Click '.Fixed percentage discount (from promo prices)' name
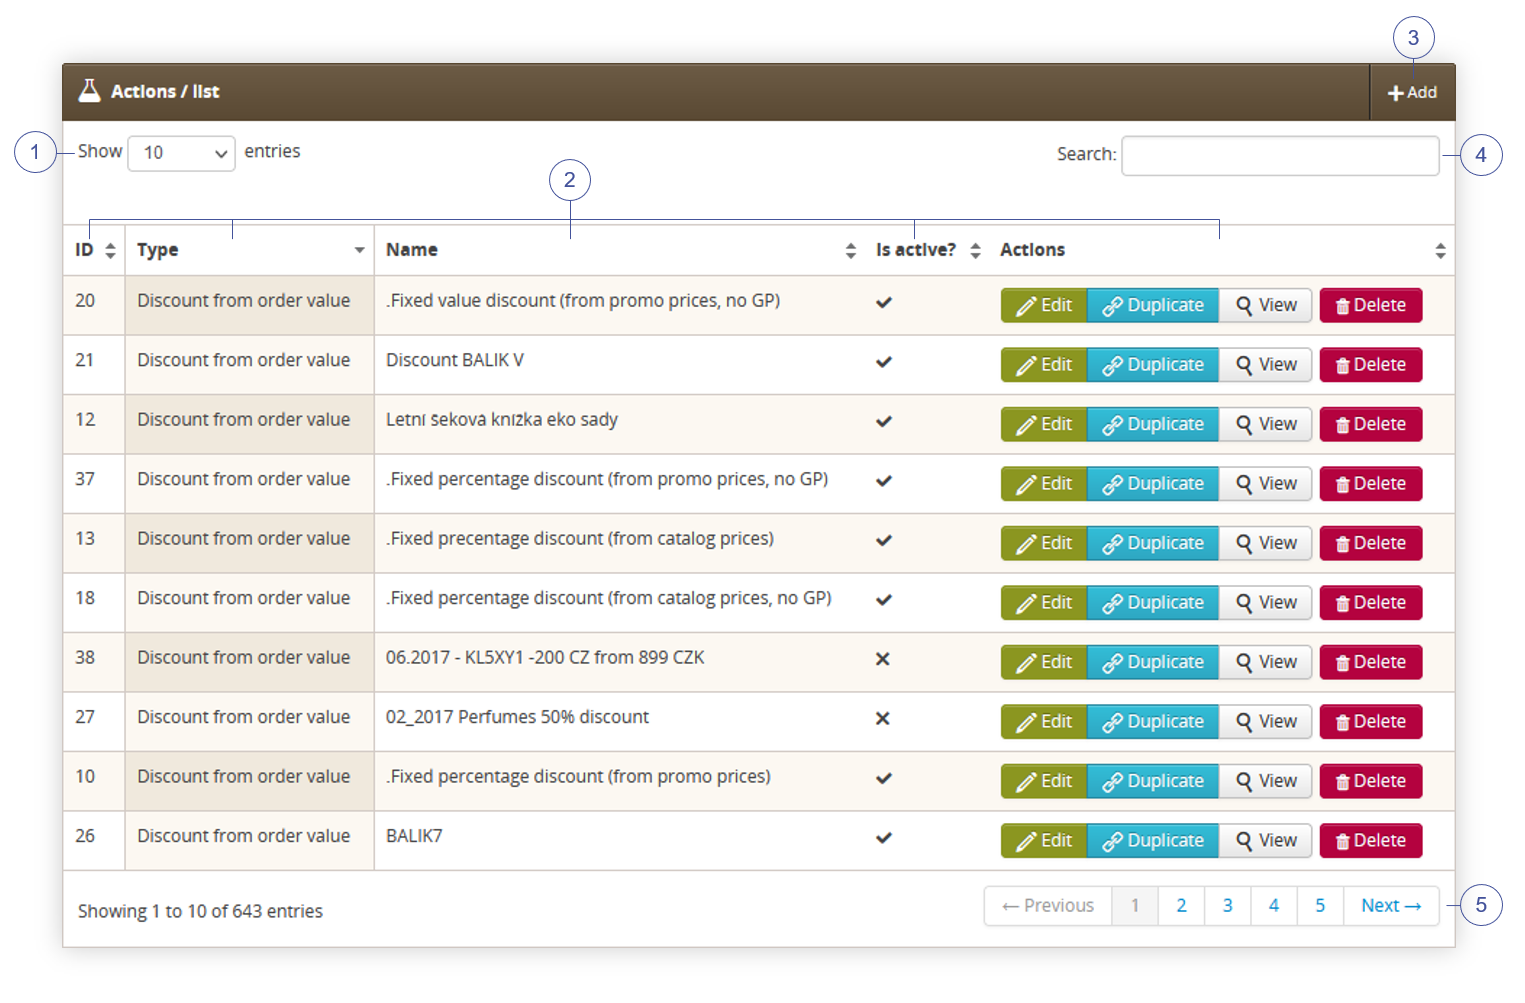The image size is (1525, 1003). 578,777
